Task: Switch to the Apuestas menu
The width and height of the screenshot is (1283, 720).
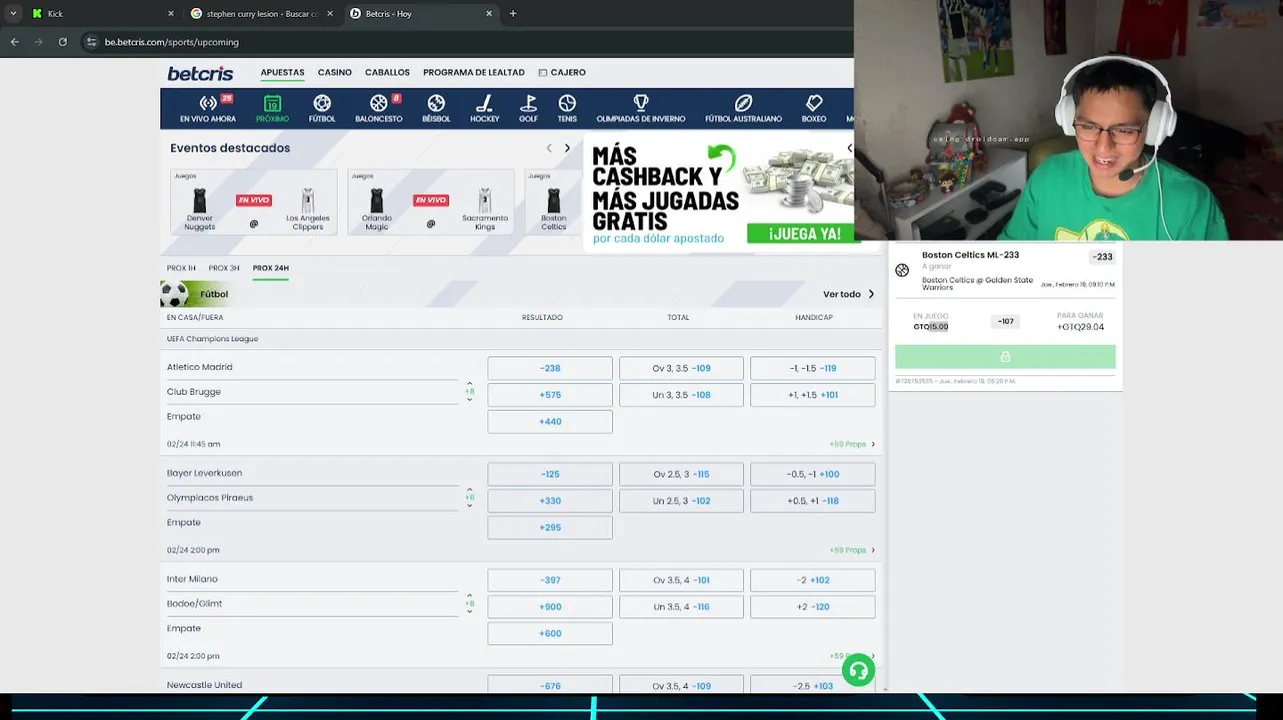Action: 282,73
